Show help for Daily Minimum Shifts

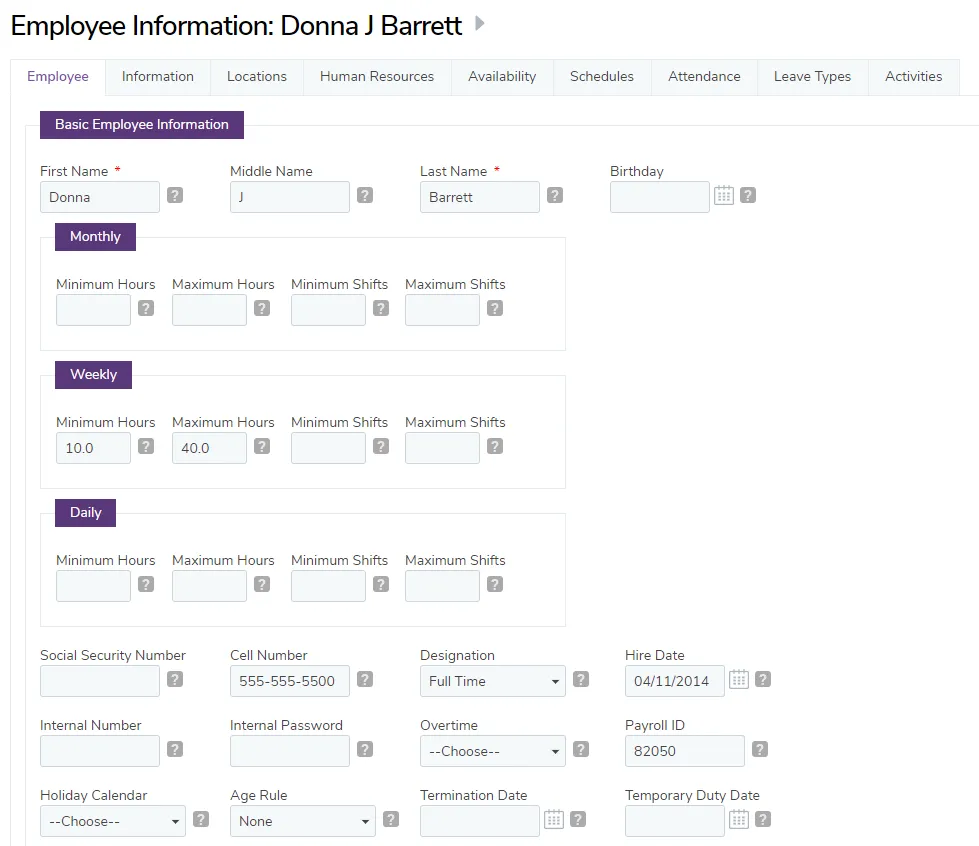coord(381,584)
